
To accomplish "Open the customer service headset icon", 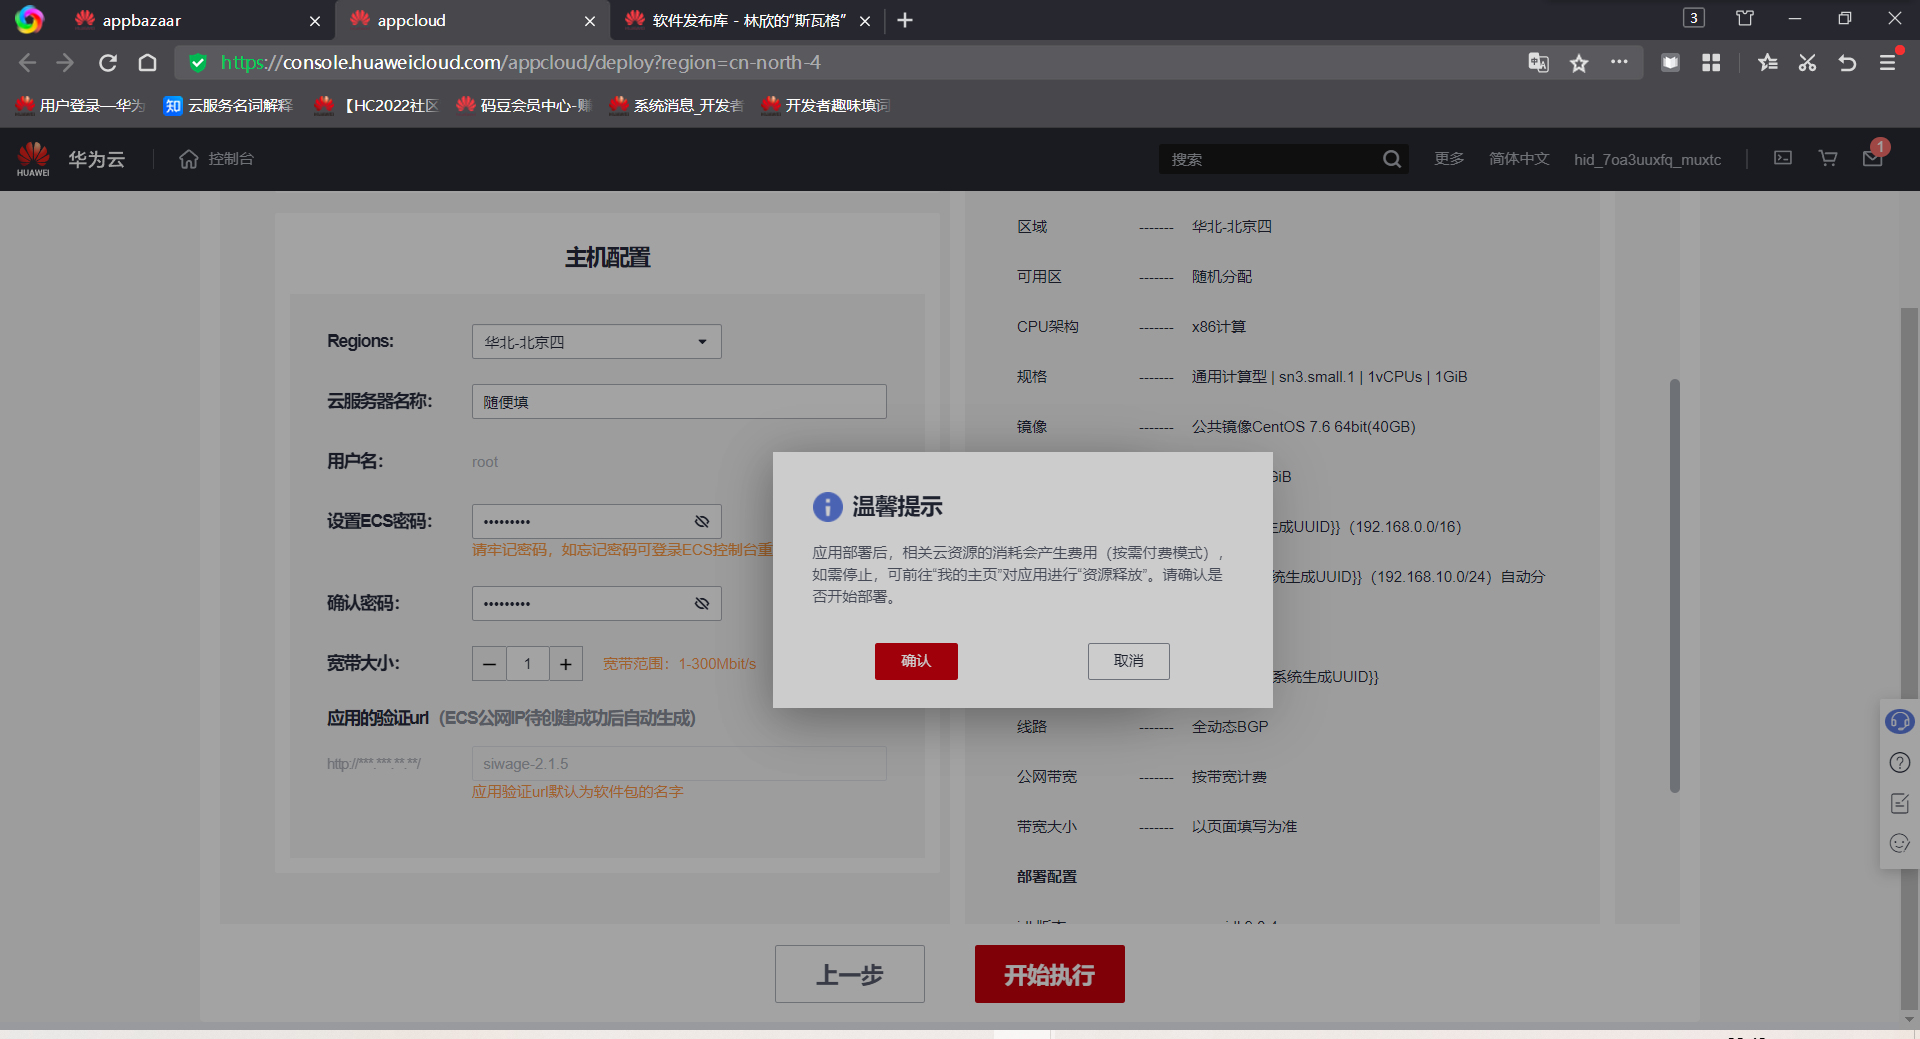I will click(1899, 721).
